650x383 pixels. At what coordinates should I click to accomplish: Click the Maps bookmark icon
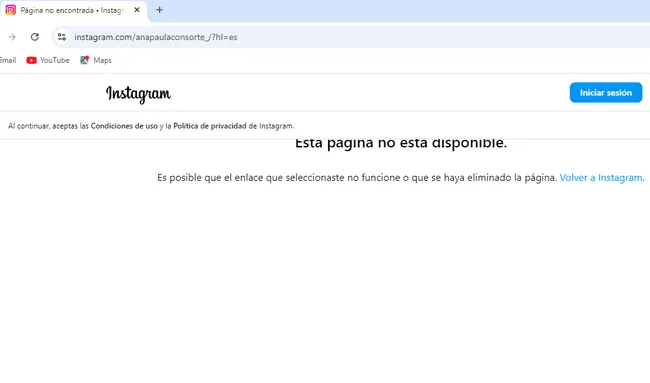(x=85, y=60)
